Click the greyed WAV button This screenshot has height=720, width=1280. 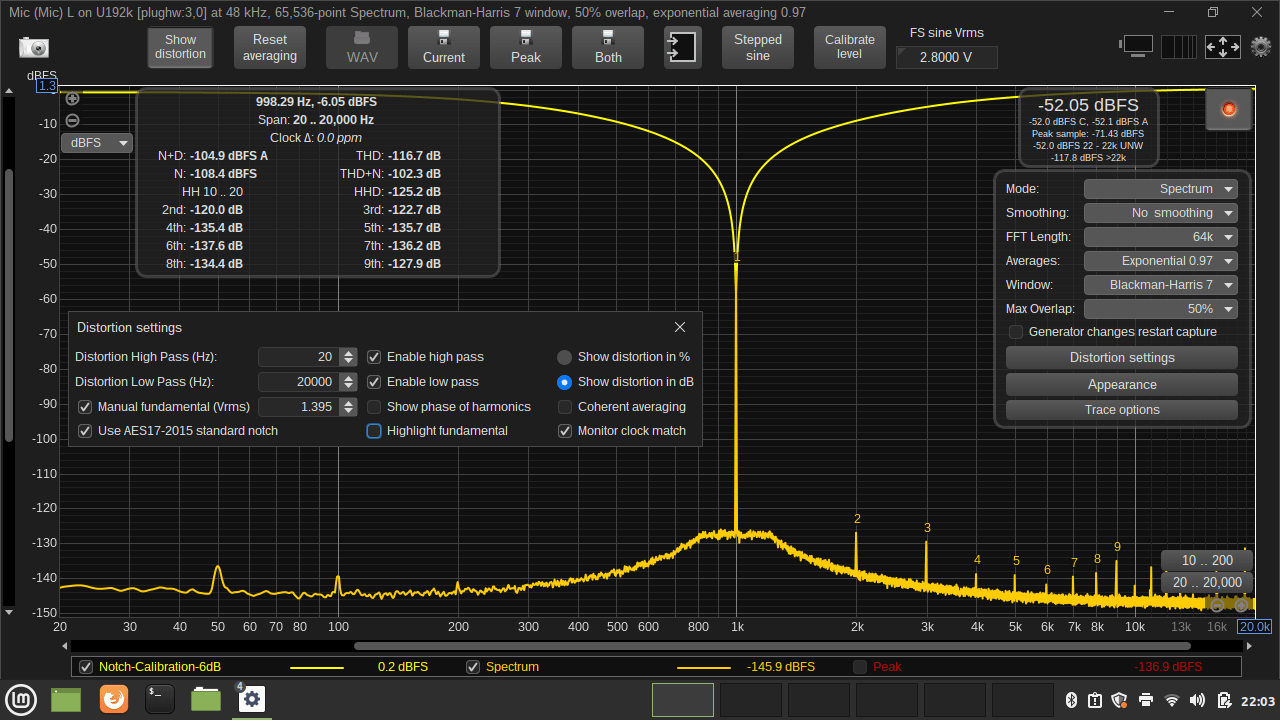click(x=362, y=47)
